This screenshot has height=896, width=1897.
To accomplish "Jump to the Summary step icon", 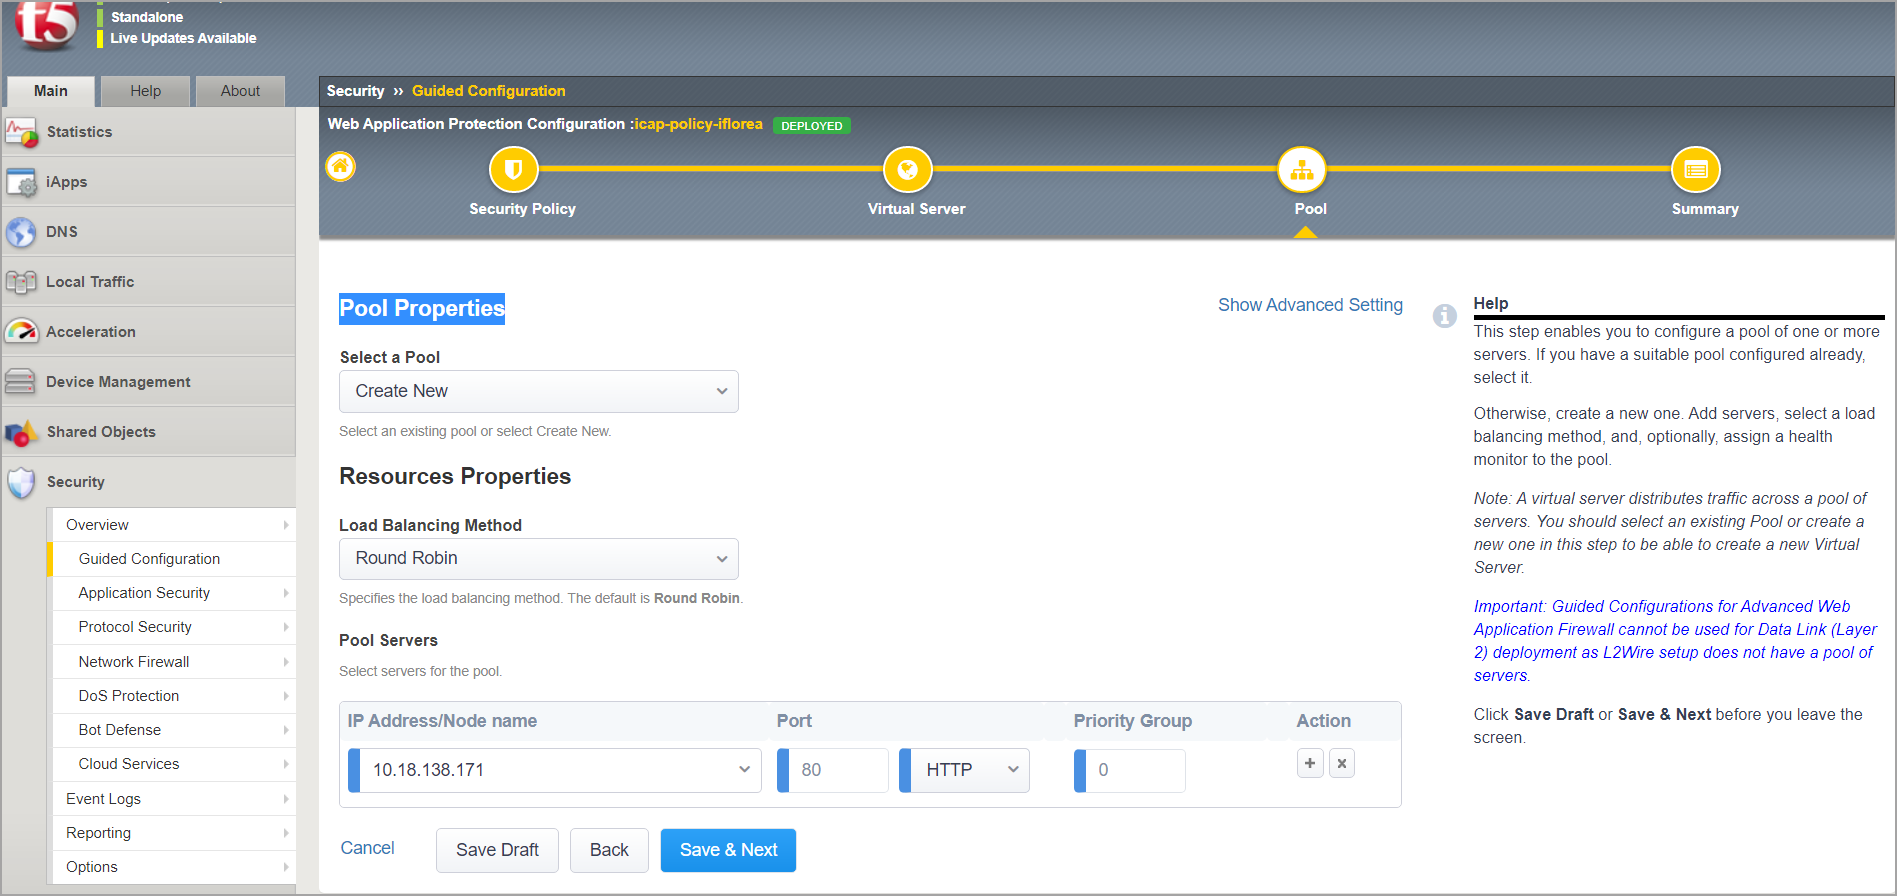I will coord(1695,170).
